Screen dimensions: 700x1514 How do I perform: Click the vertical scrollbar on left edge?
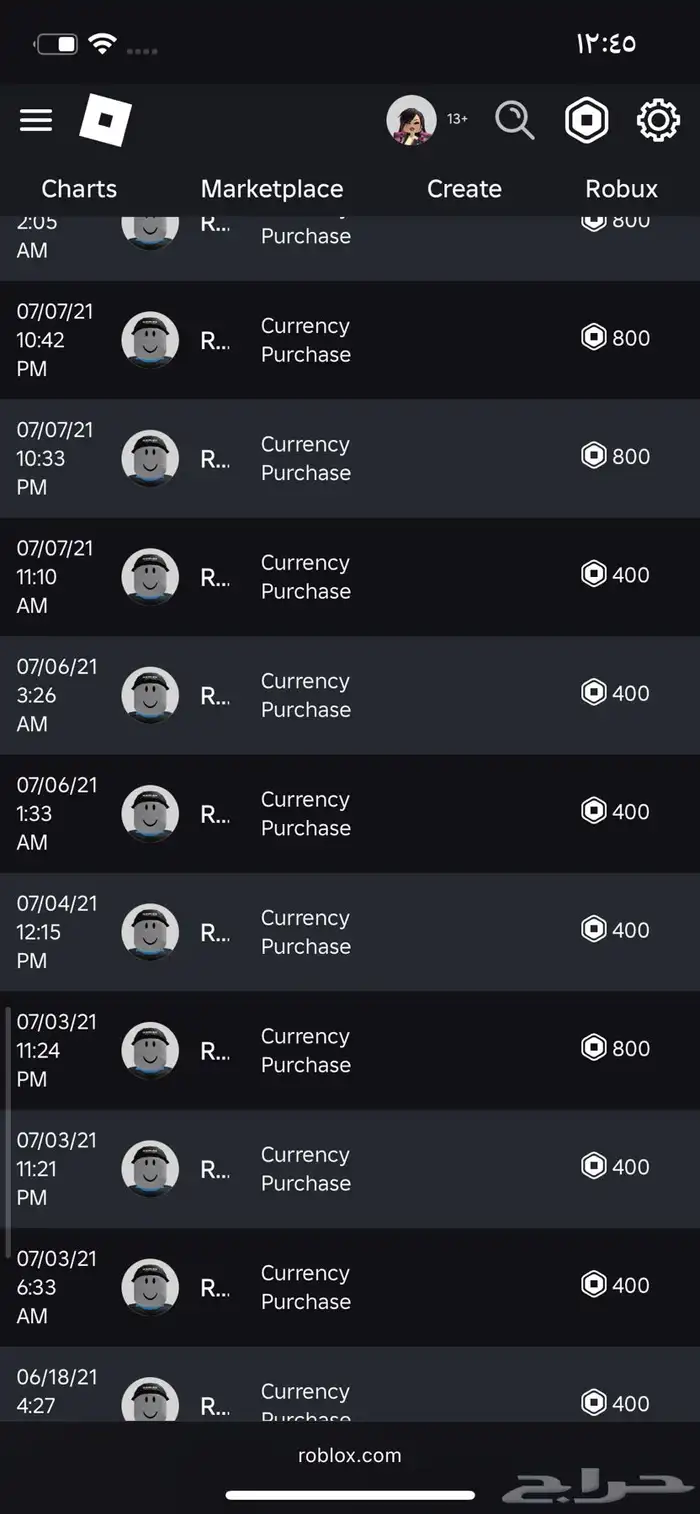8,1132
